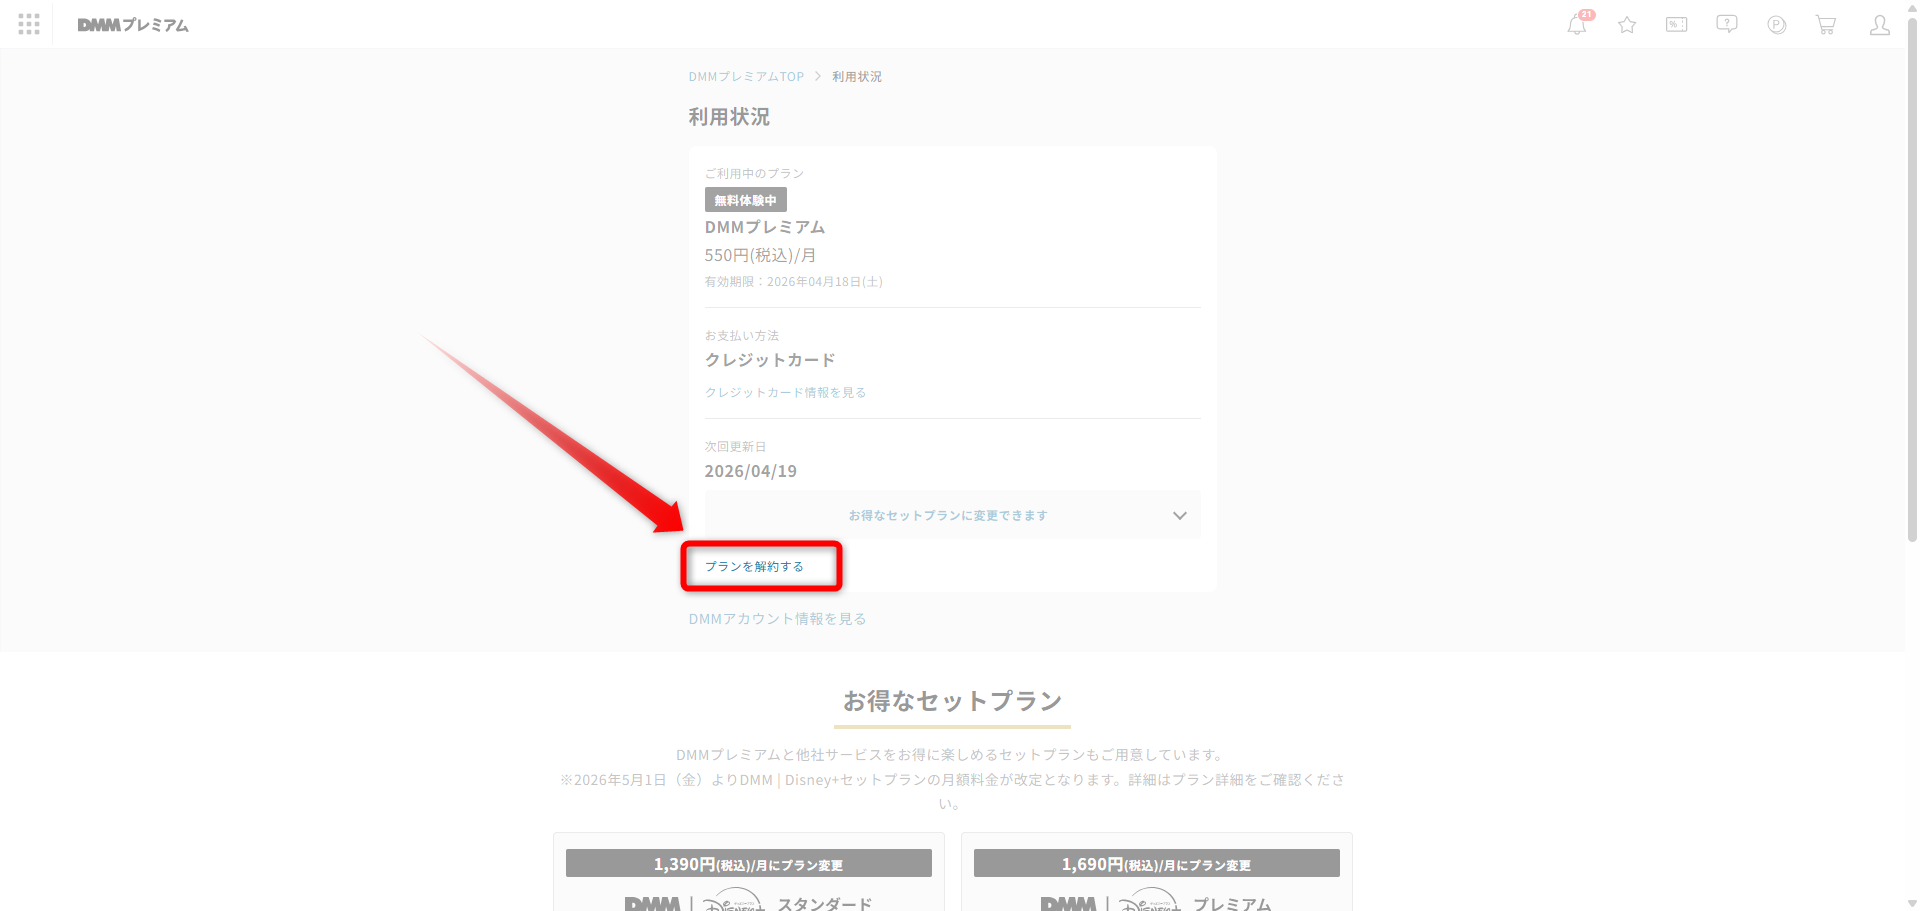The height and width of the screenshot is (911, 1920).
Task: Open favorites star icon
Action: click(x=1627, y=25)
